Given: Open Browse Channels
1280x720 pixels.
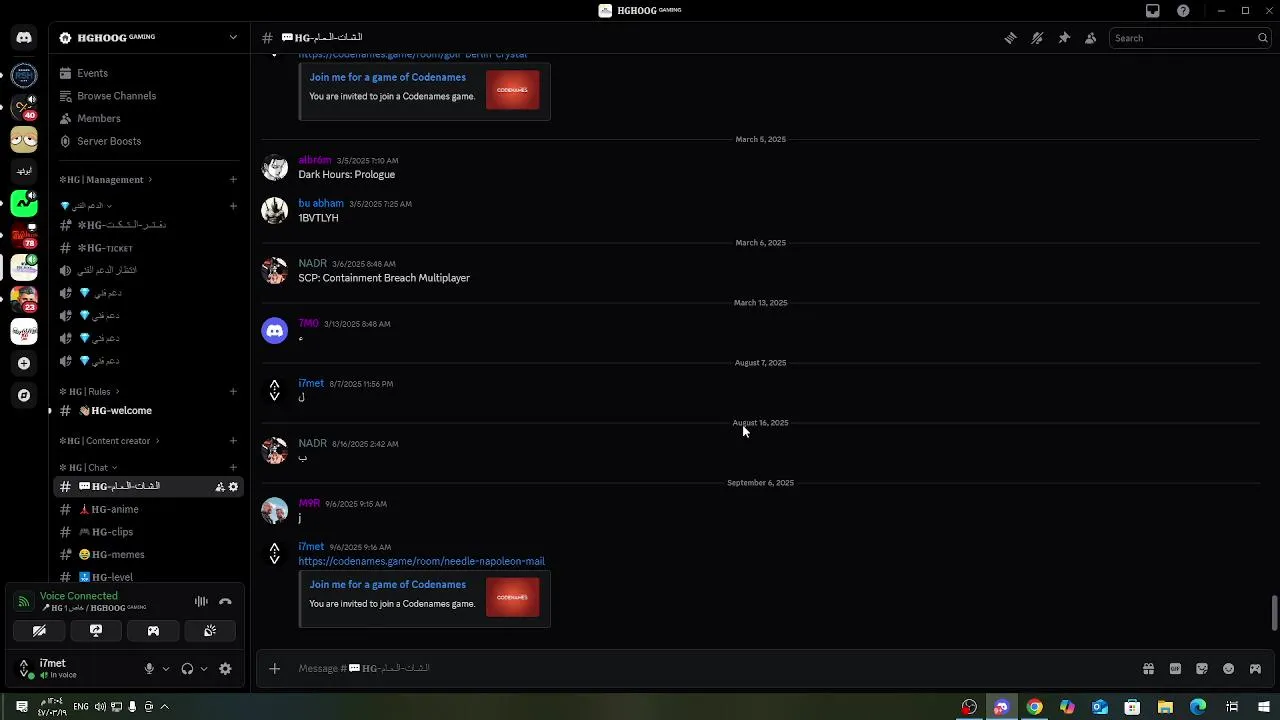Looking at the screenshot, I should pos(148,96).
